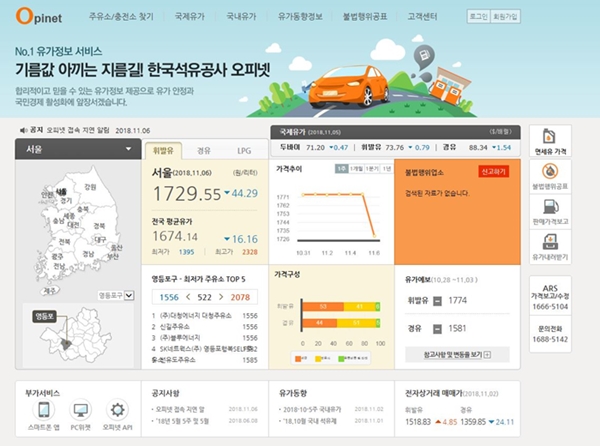Select 1개월 price trend period
600x446 pixels.
tap(356, 169)
